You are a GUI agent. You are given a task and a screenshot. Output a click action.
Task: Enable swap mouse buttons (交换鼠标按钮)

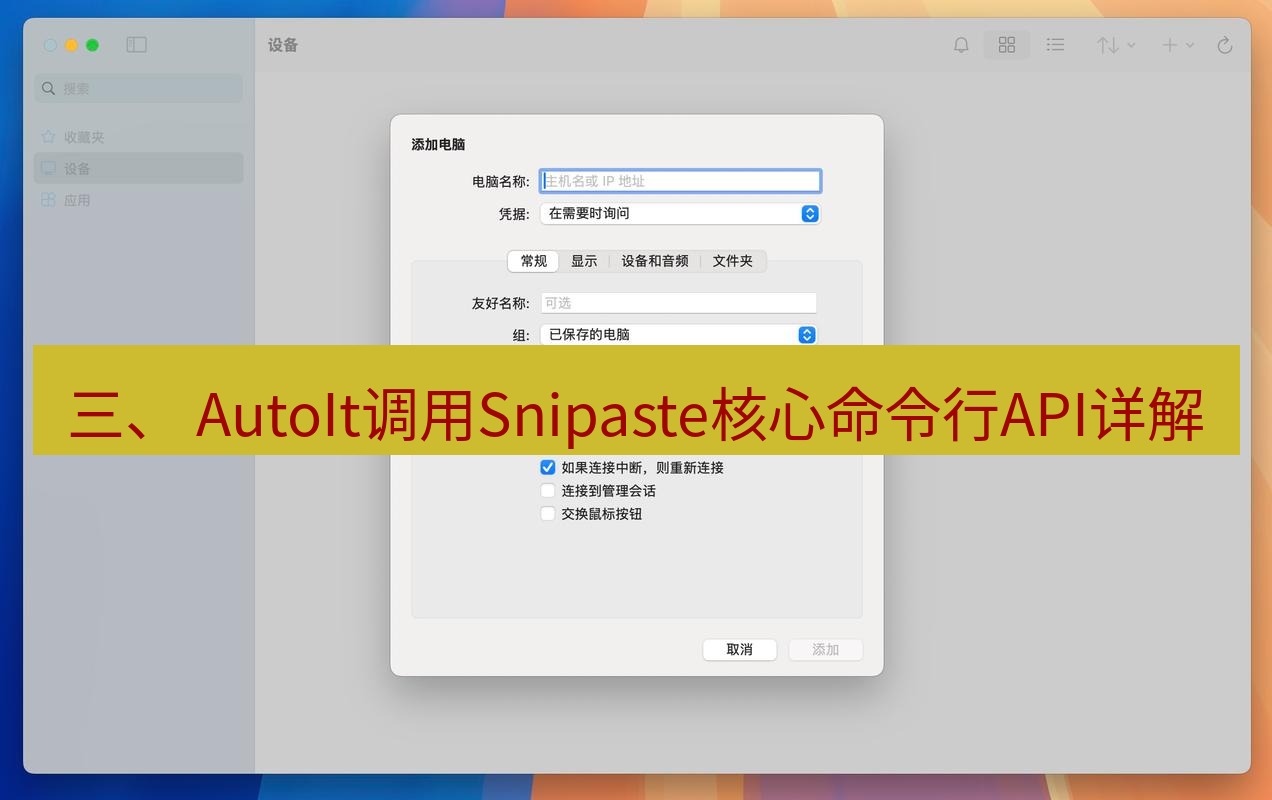point(548,513)
